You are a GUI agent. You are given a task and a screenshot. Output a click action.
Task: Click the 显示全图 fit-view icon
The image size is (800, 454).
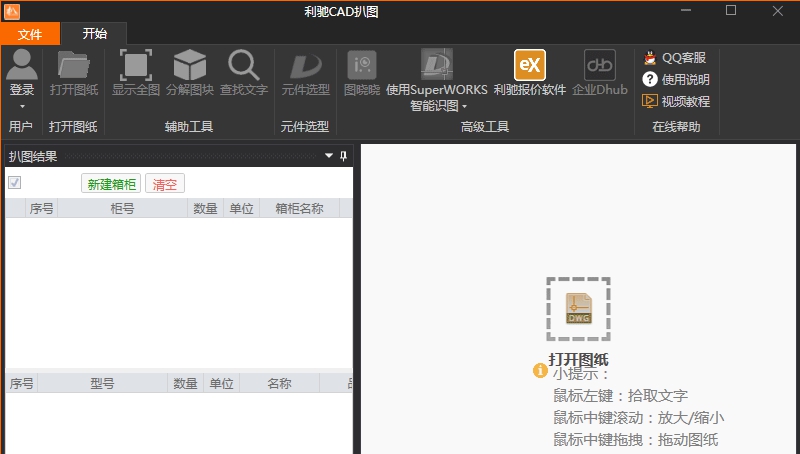pyautogui.click(x=136, y=65)
